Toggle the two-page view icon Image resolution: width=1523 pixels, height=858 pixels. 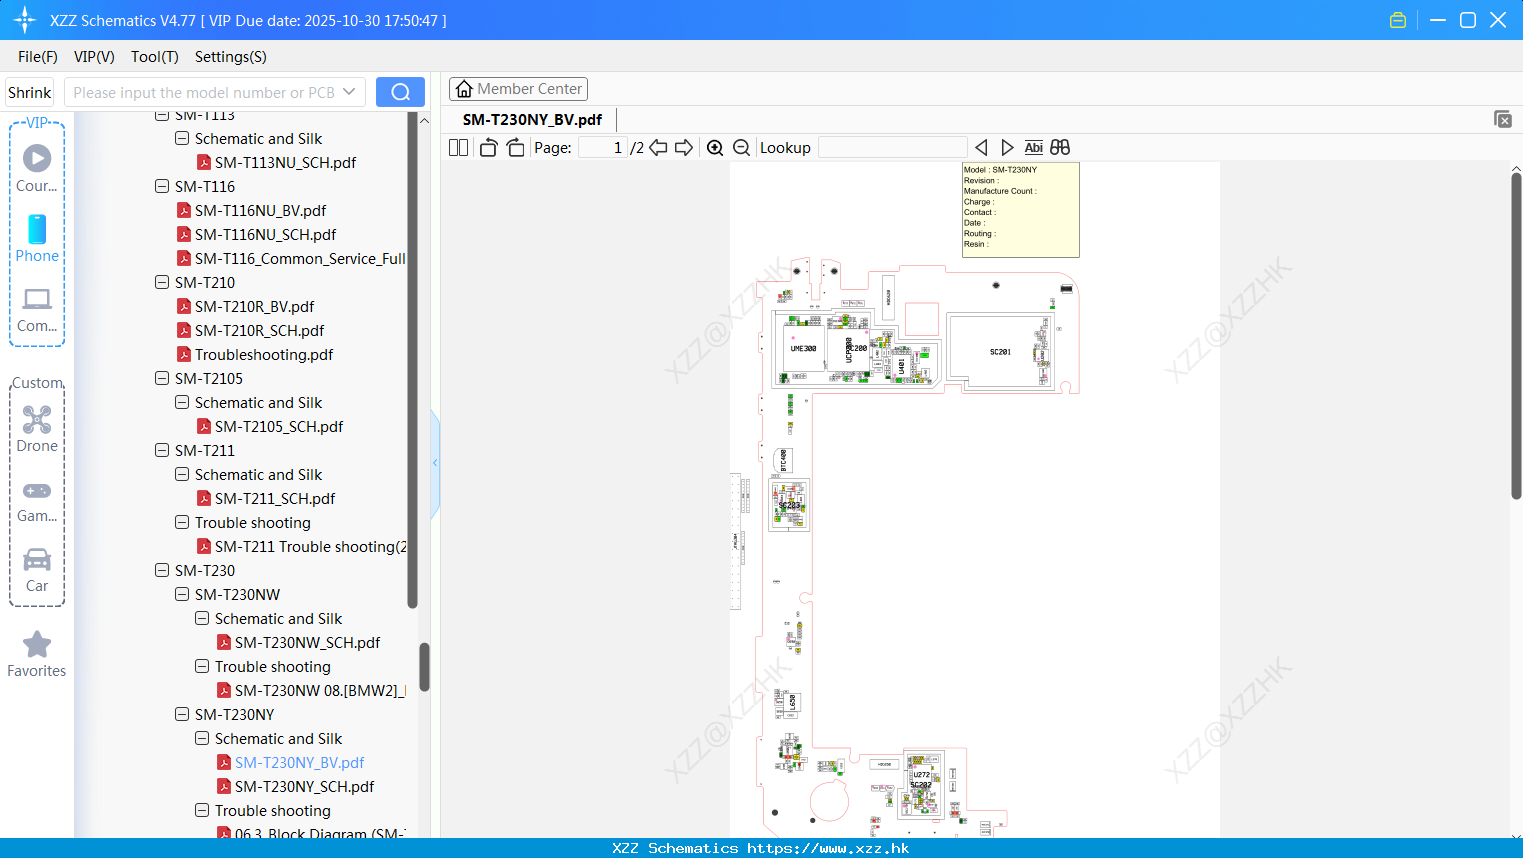click(x=458, y=147)
